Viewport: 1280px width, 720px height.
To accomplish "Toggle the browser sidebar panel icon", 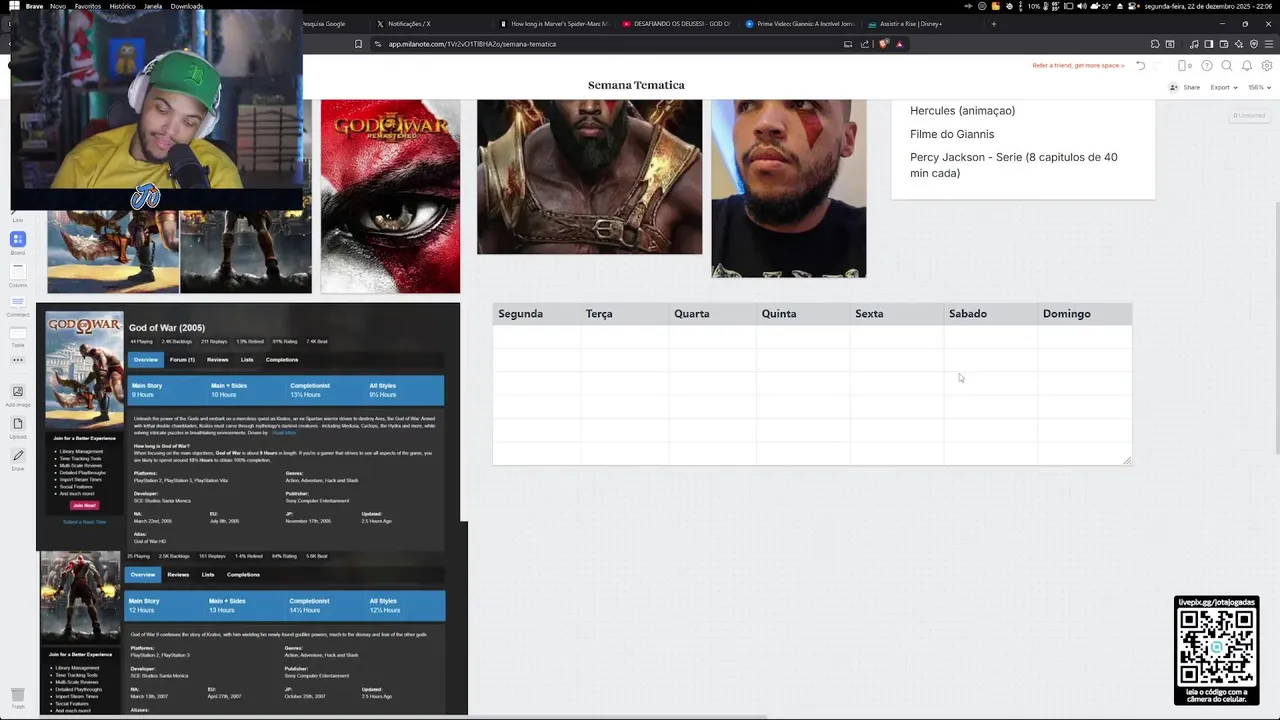I will point(1209,44).
